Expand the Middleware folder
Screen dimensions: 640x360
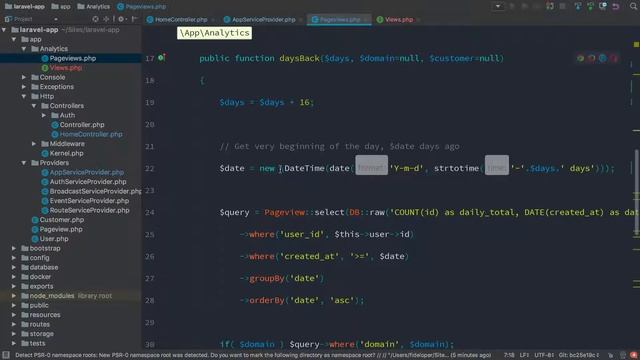(34, 144)
